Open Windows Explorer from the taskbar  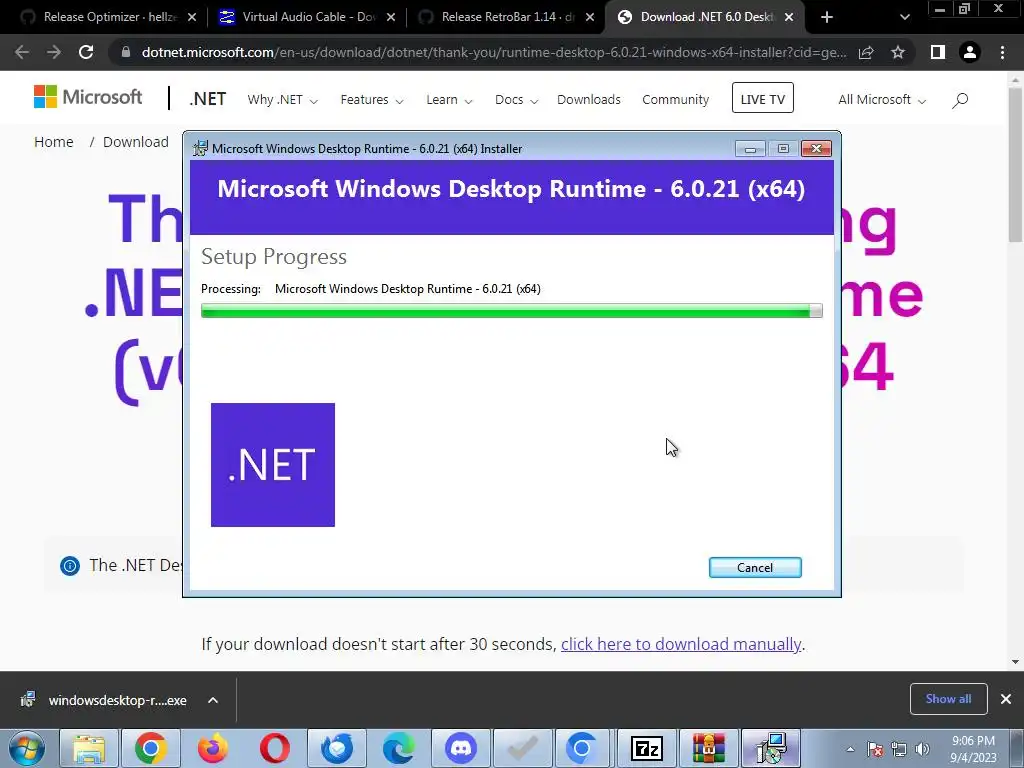pos(89,748)
